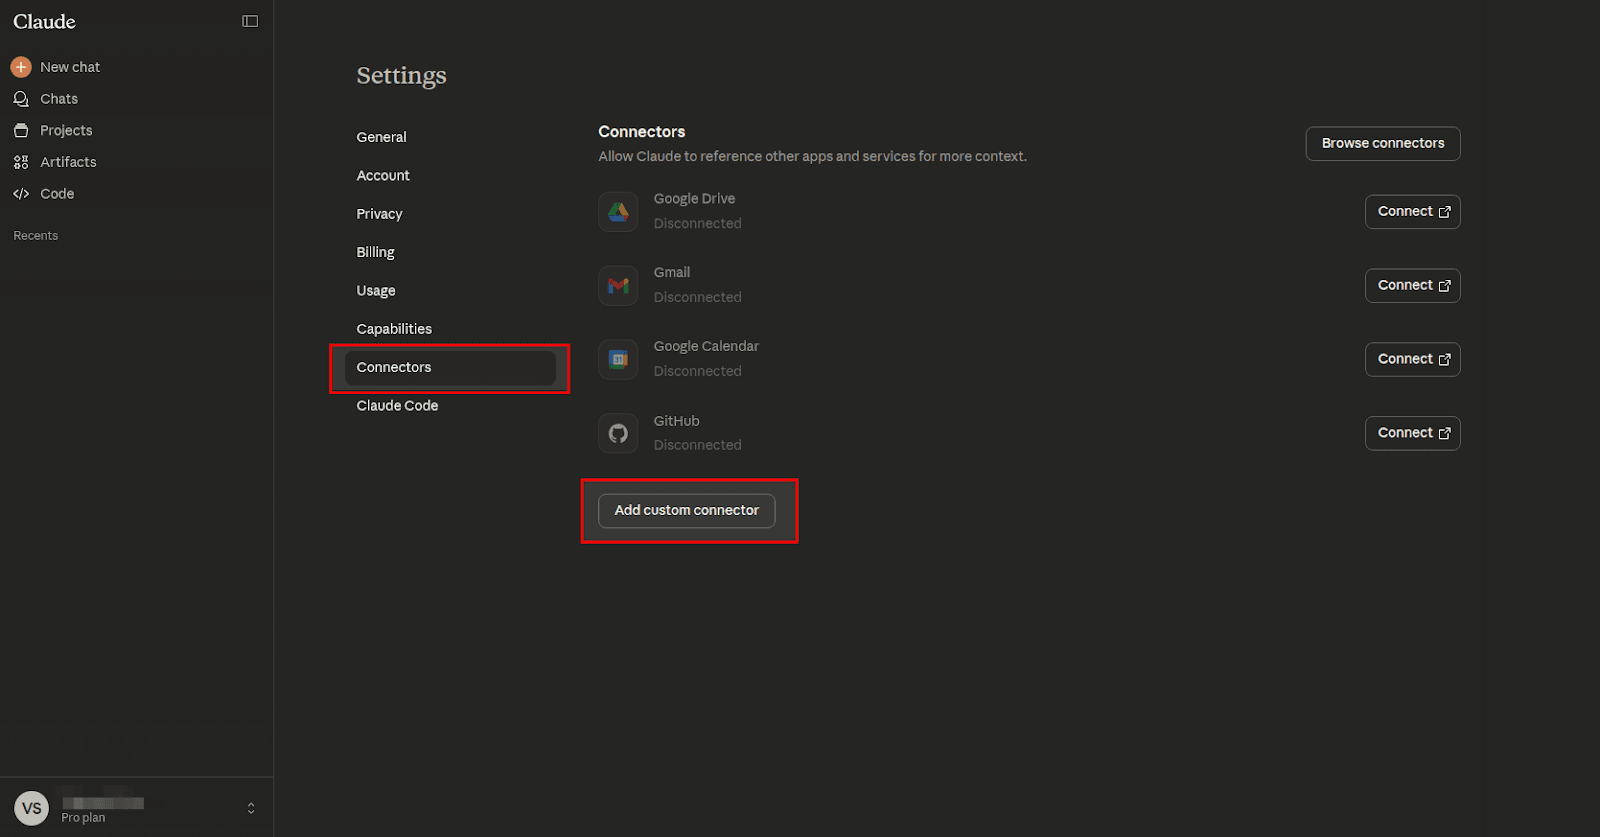Click the VS profile avatar

tap(32, 808)
